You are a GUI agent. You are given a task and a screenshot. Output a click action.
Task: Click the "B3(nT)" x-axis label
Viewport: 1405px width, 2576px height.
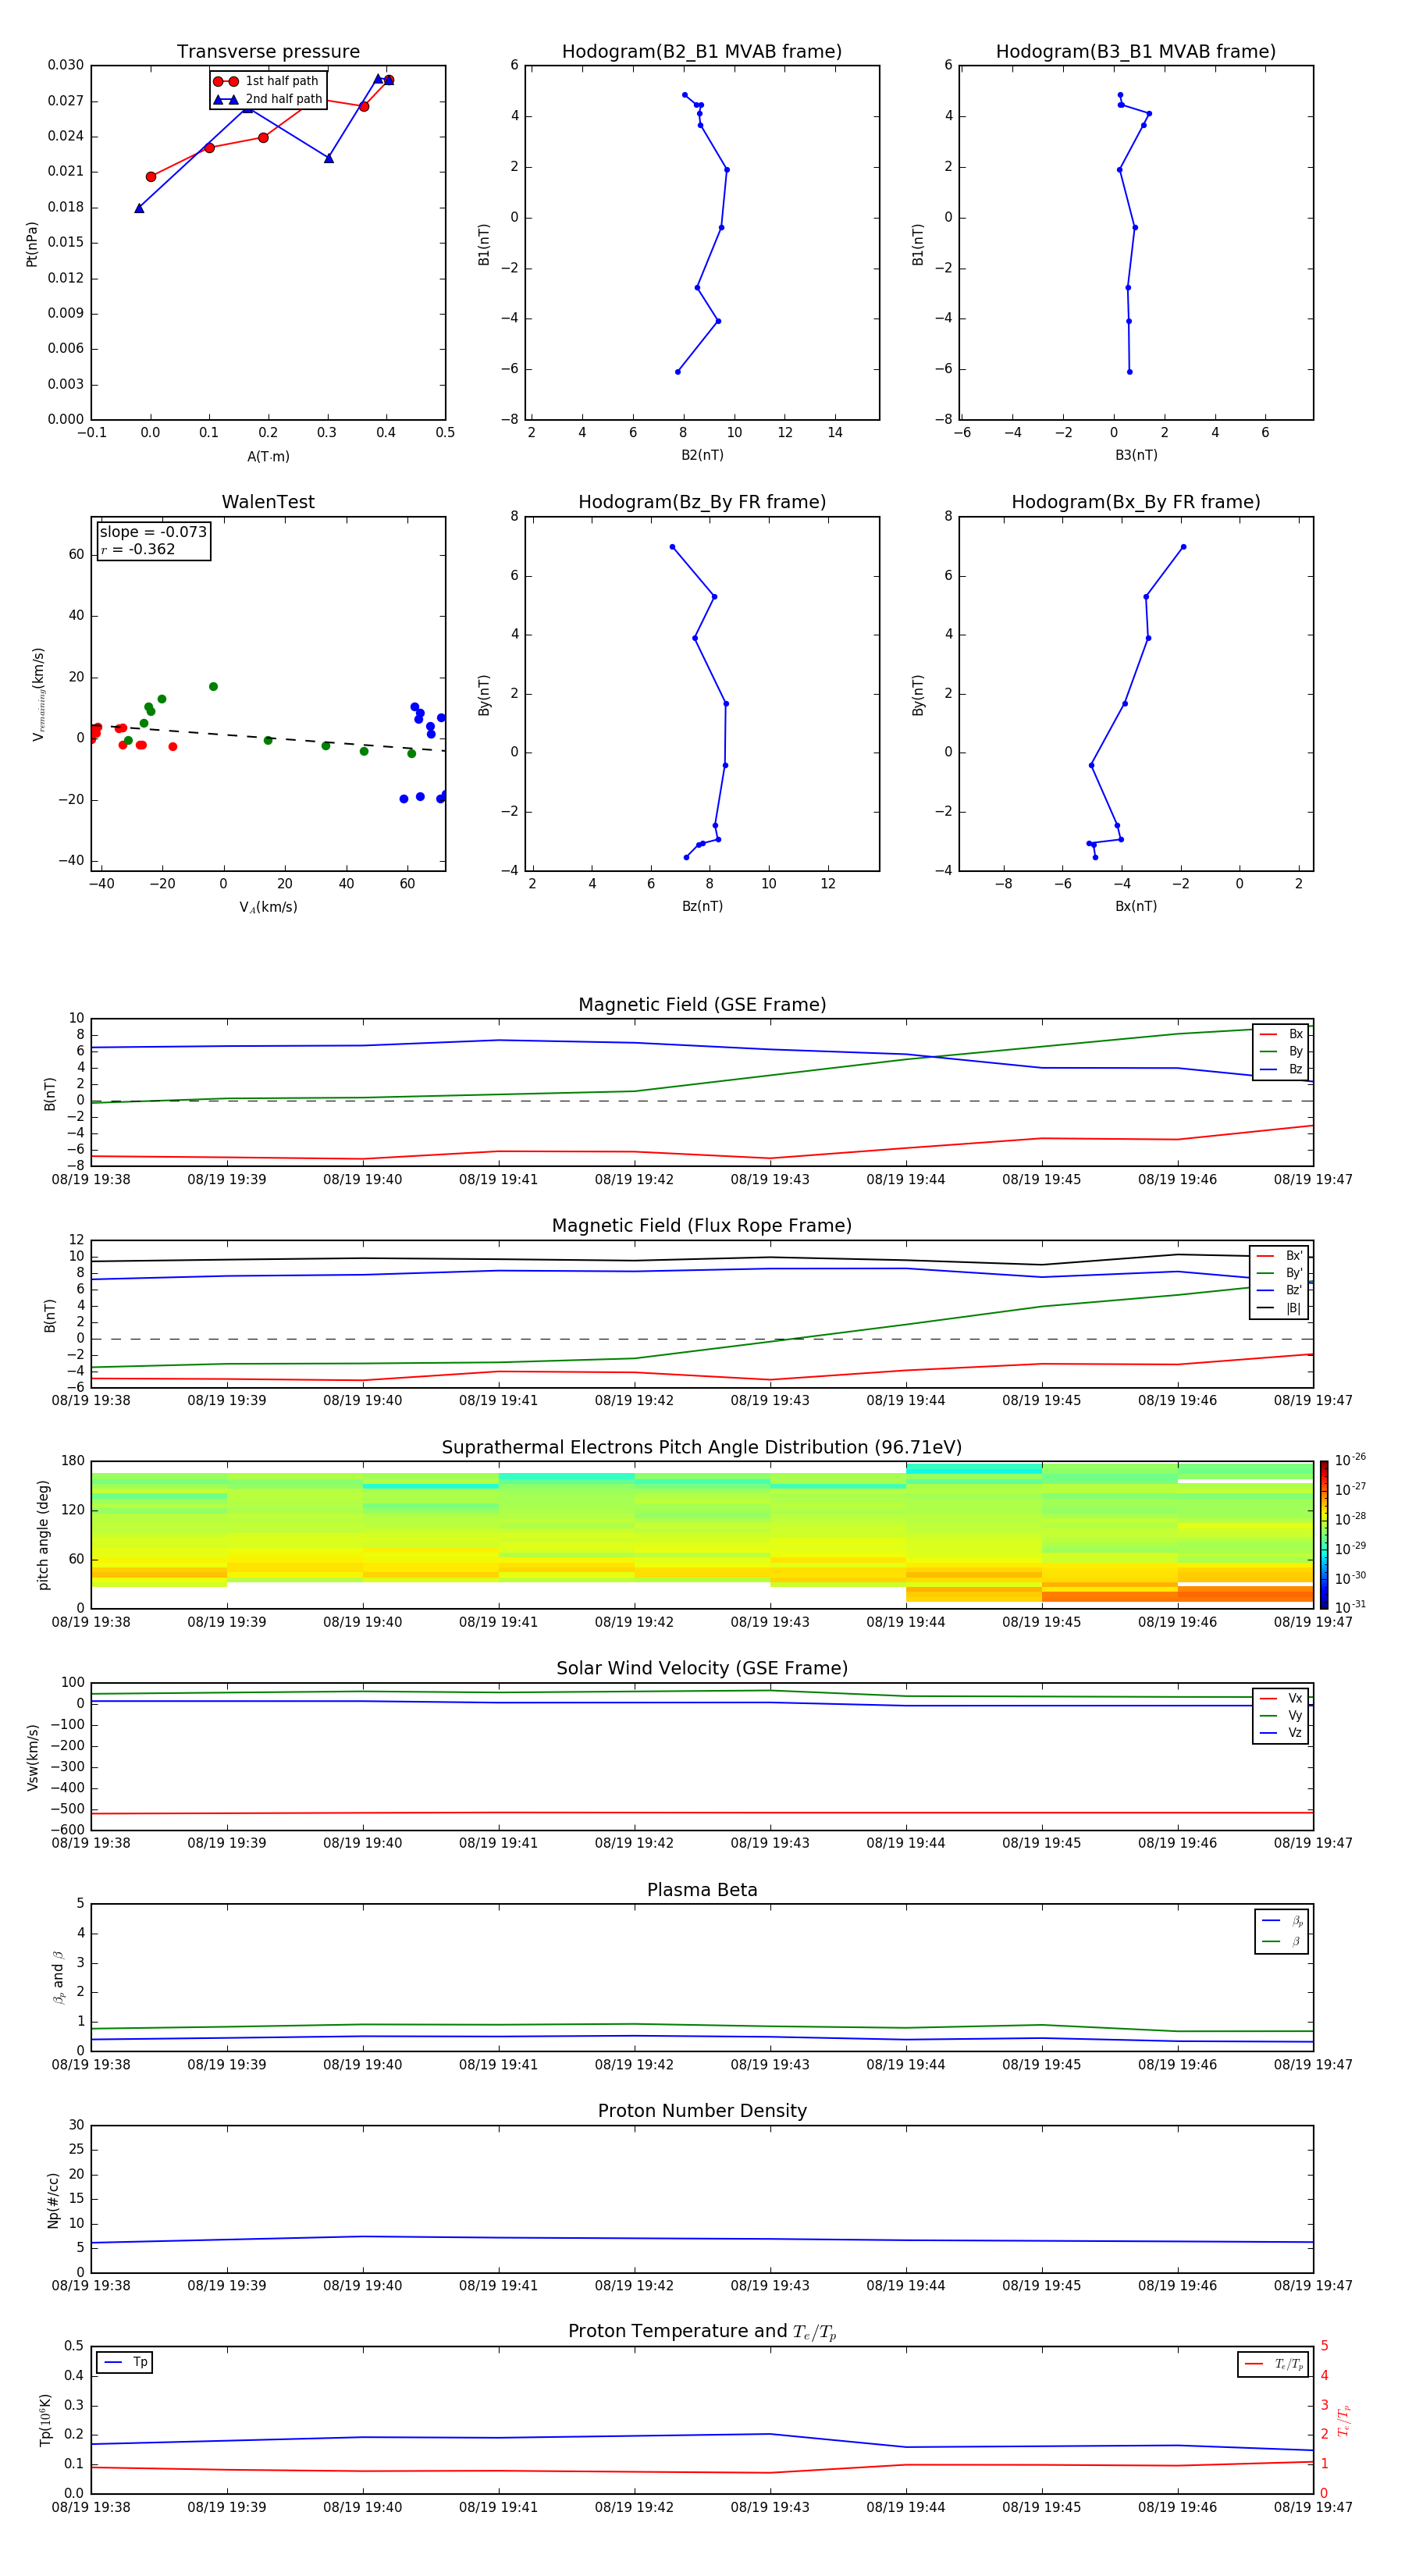pos(1136,456)
